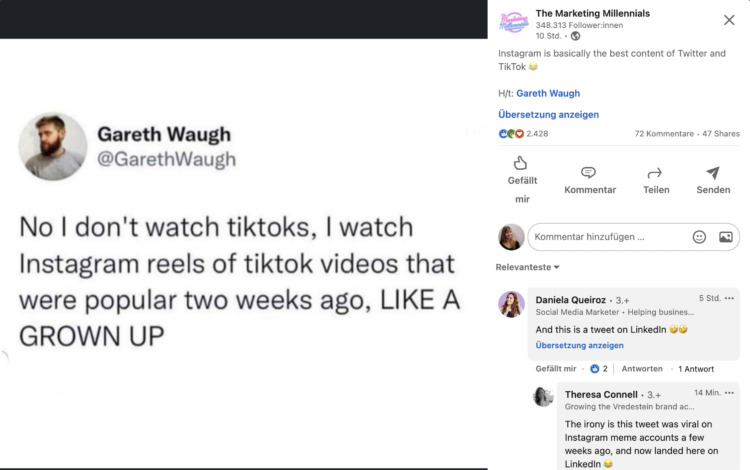Click Antworten under Daniela Queiroz's comment
This screenshot has height=470, width=750.
pos(642,369)
